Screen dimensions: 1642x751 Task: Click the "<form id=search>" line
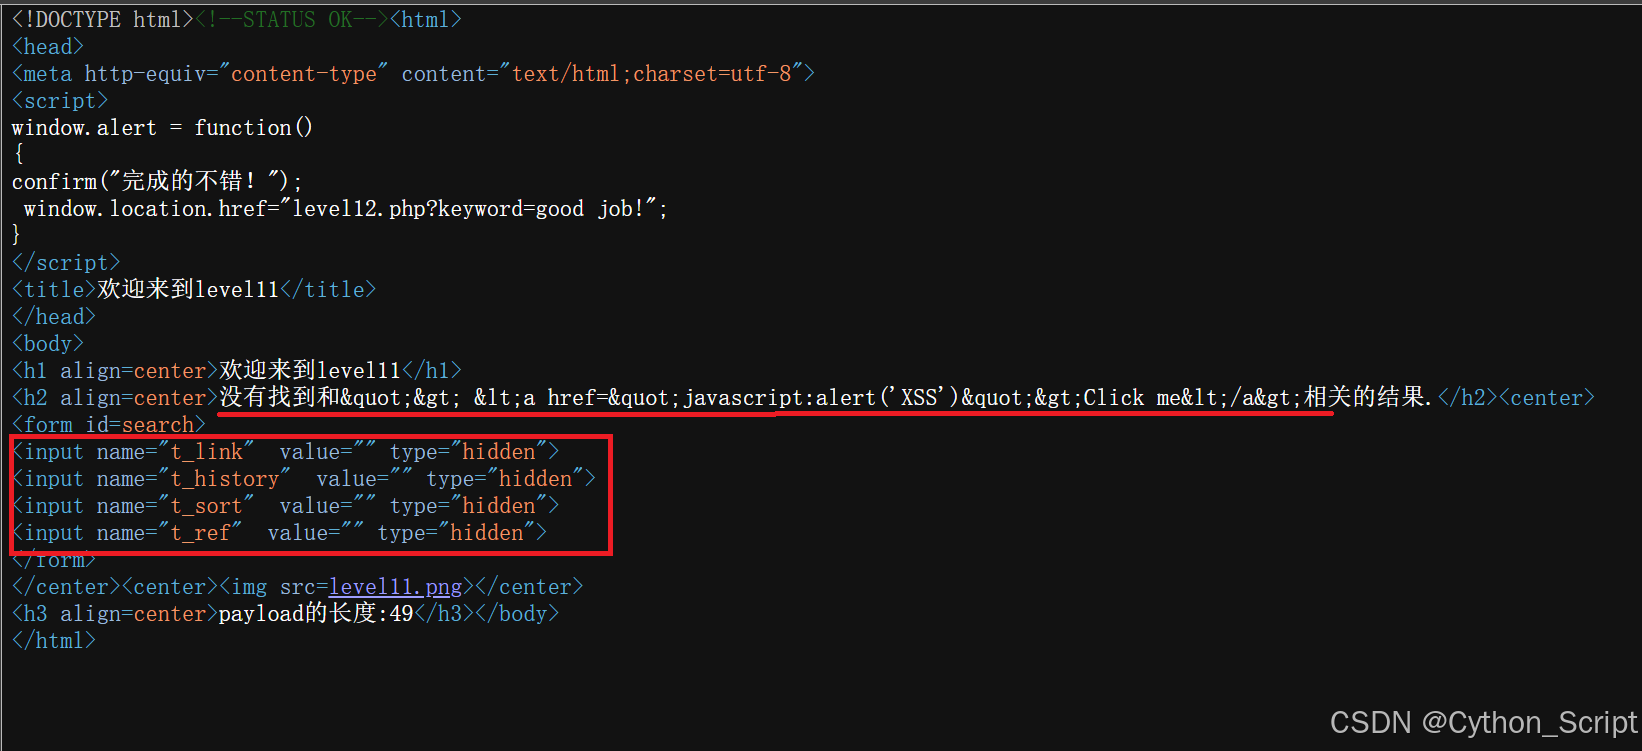(108, 425)
